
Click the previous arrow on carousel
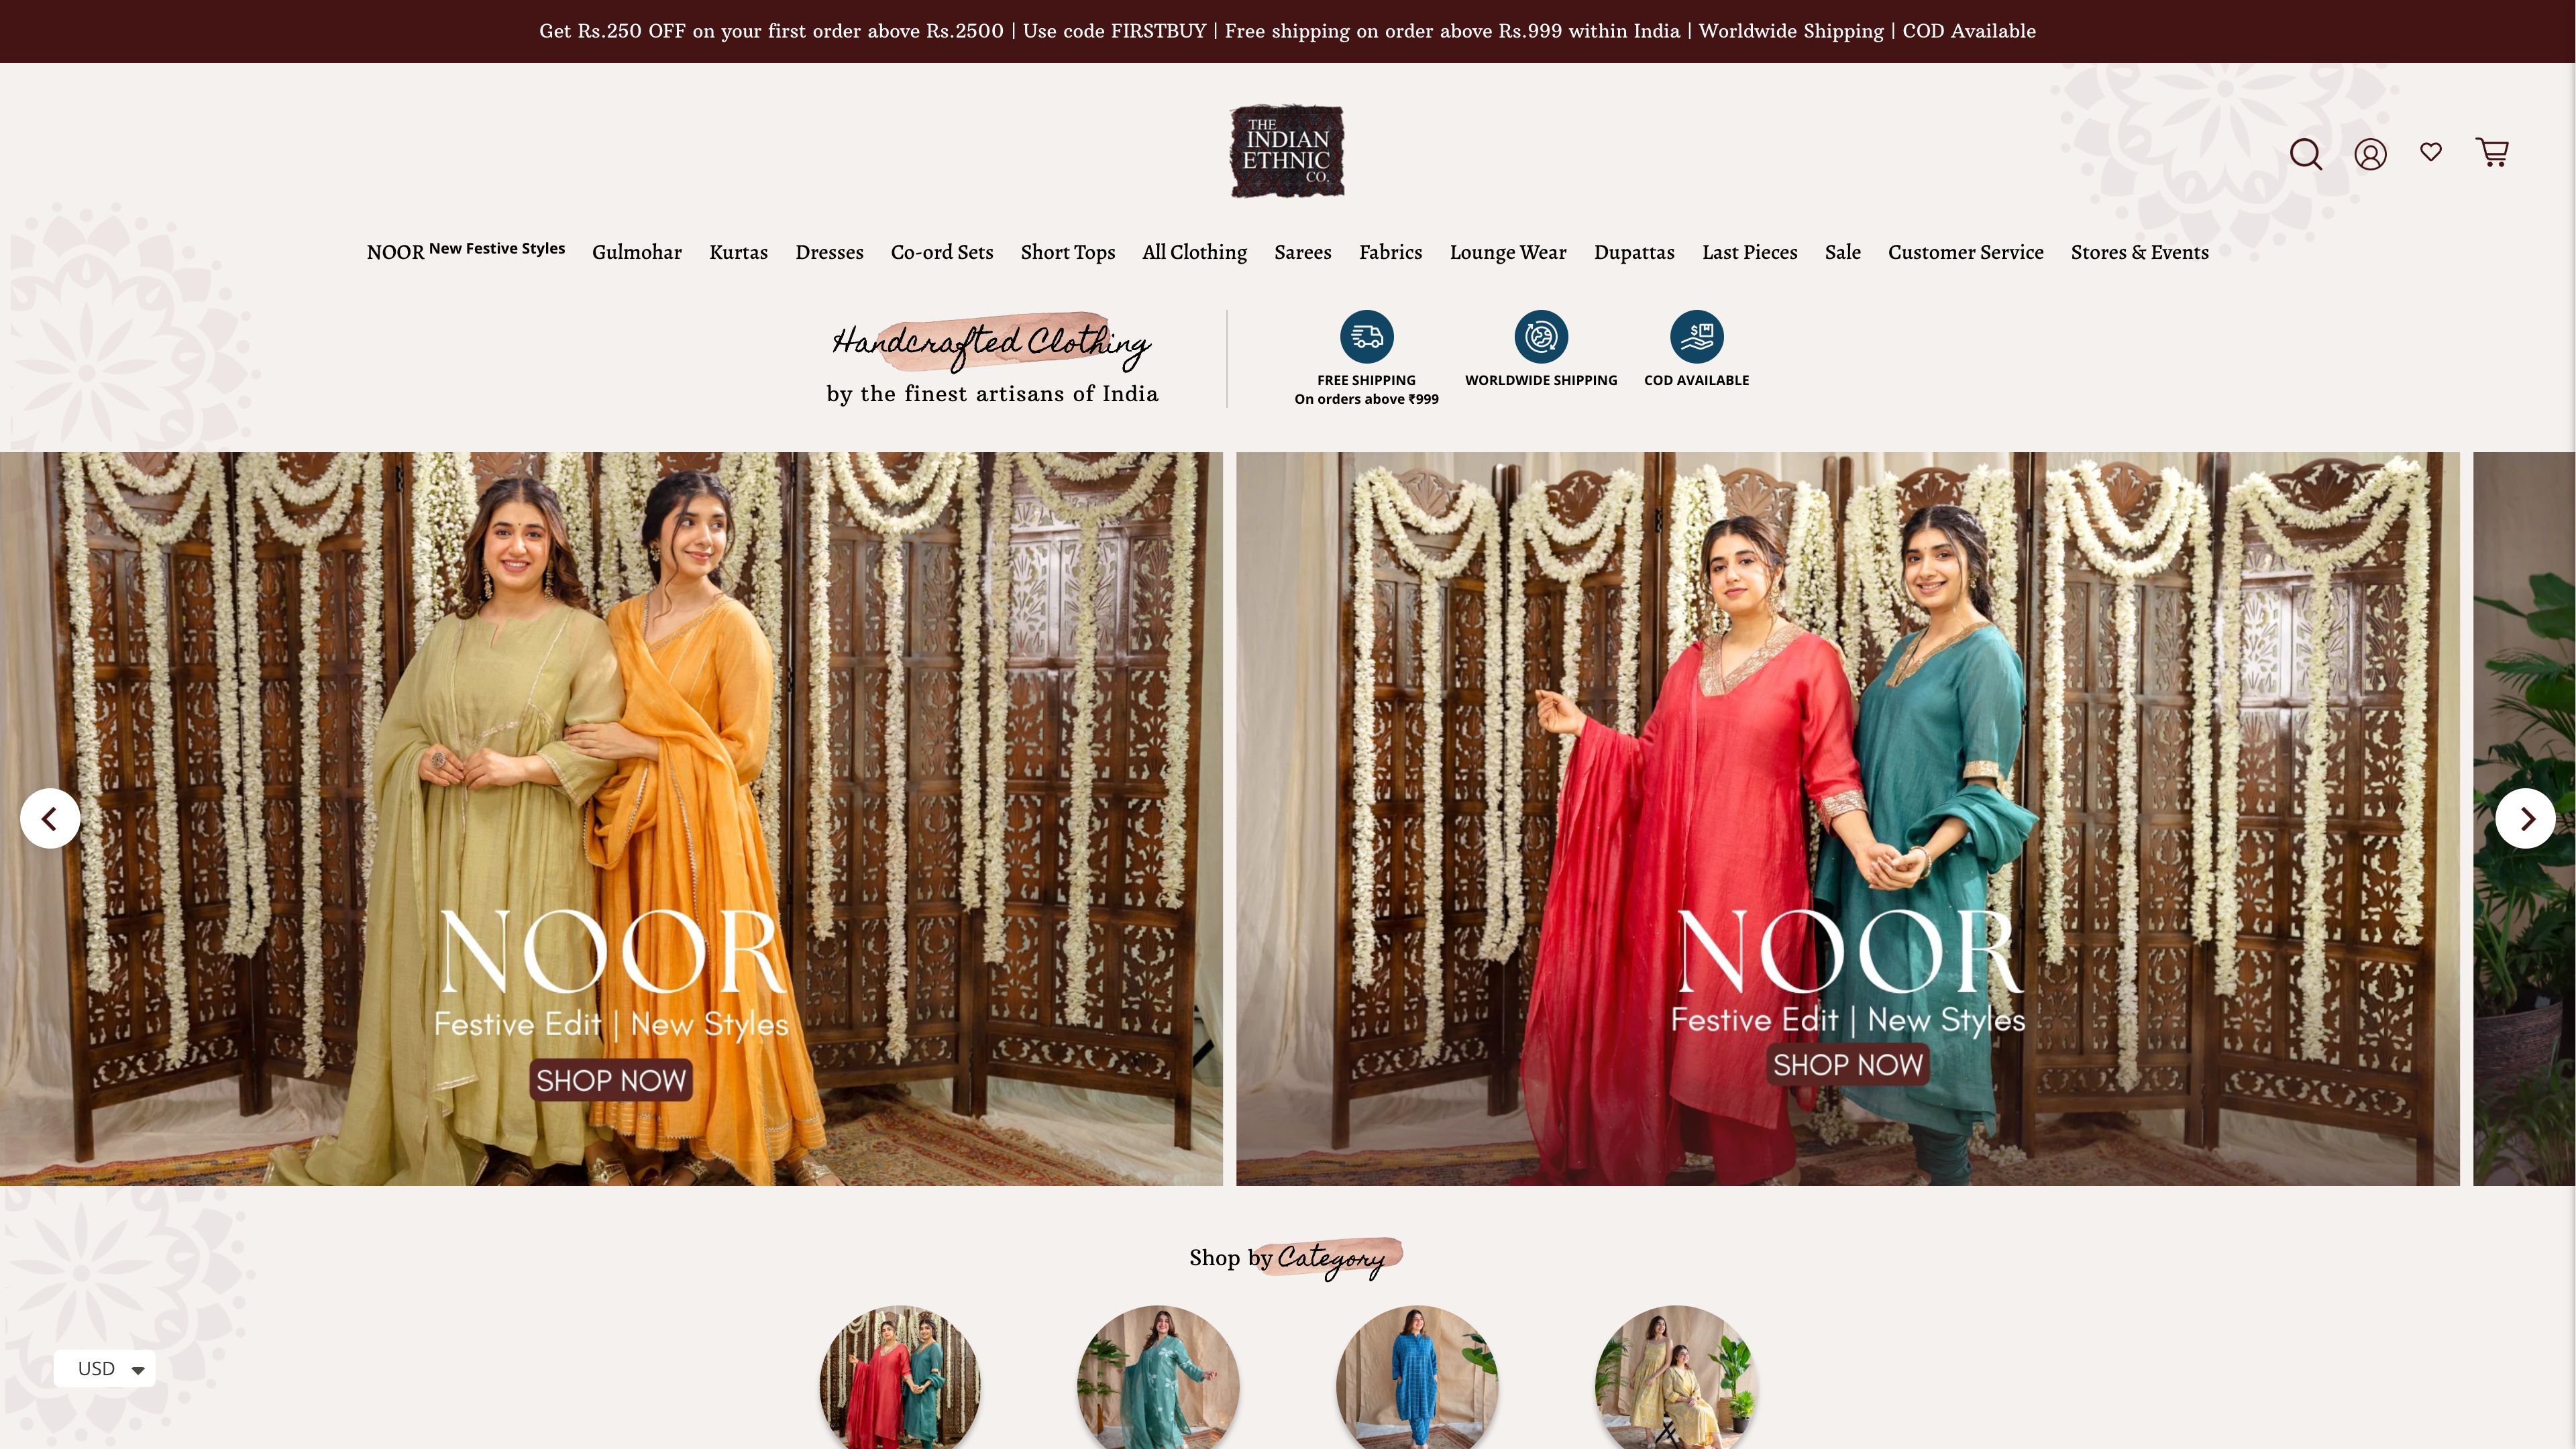pyautogui.click(x=50, y=817)
